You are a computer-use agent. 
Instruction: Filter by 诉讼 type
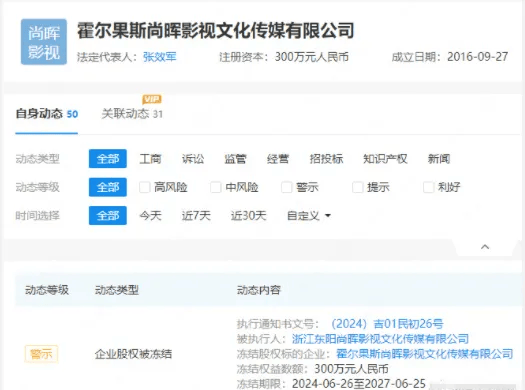pos(193,159)
